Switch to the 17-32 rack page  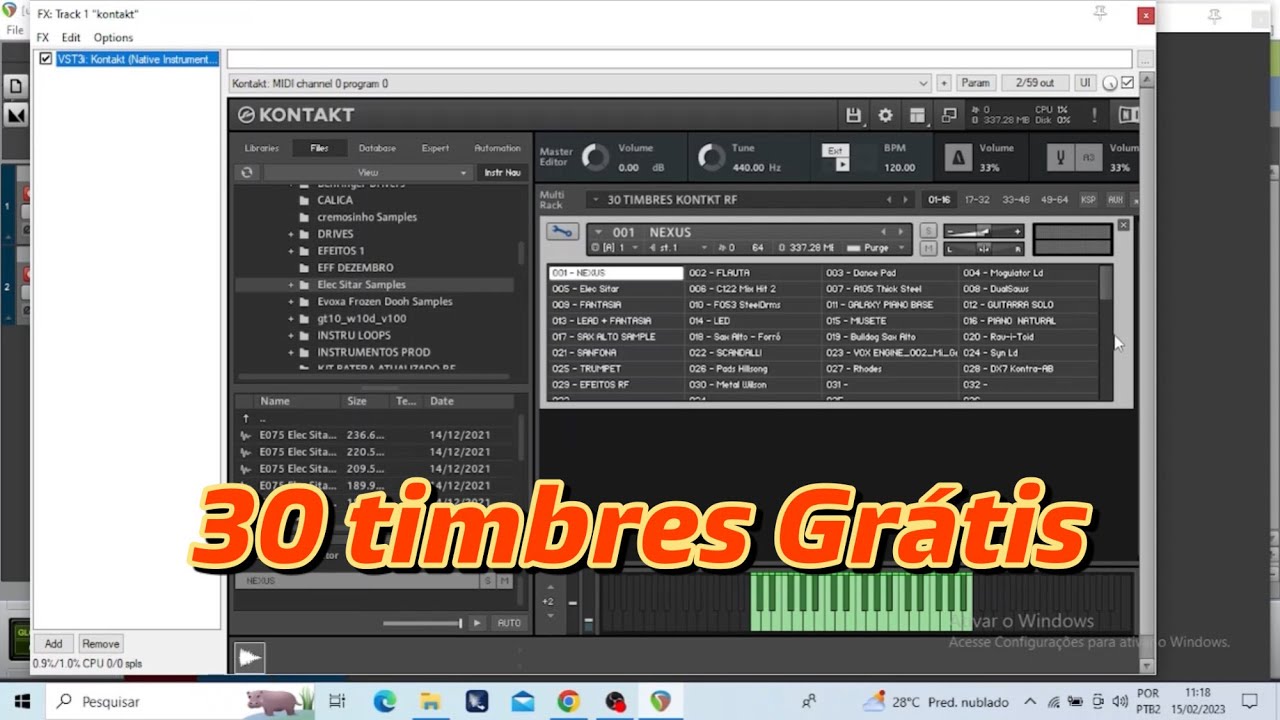click(977, 200)
